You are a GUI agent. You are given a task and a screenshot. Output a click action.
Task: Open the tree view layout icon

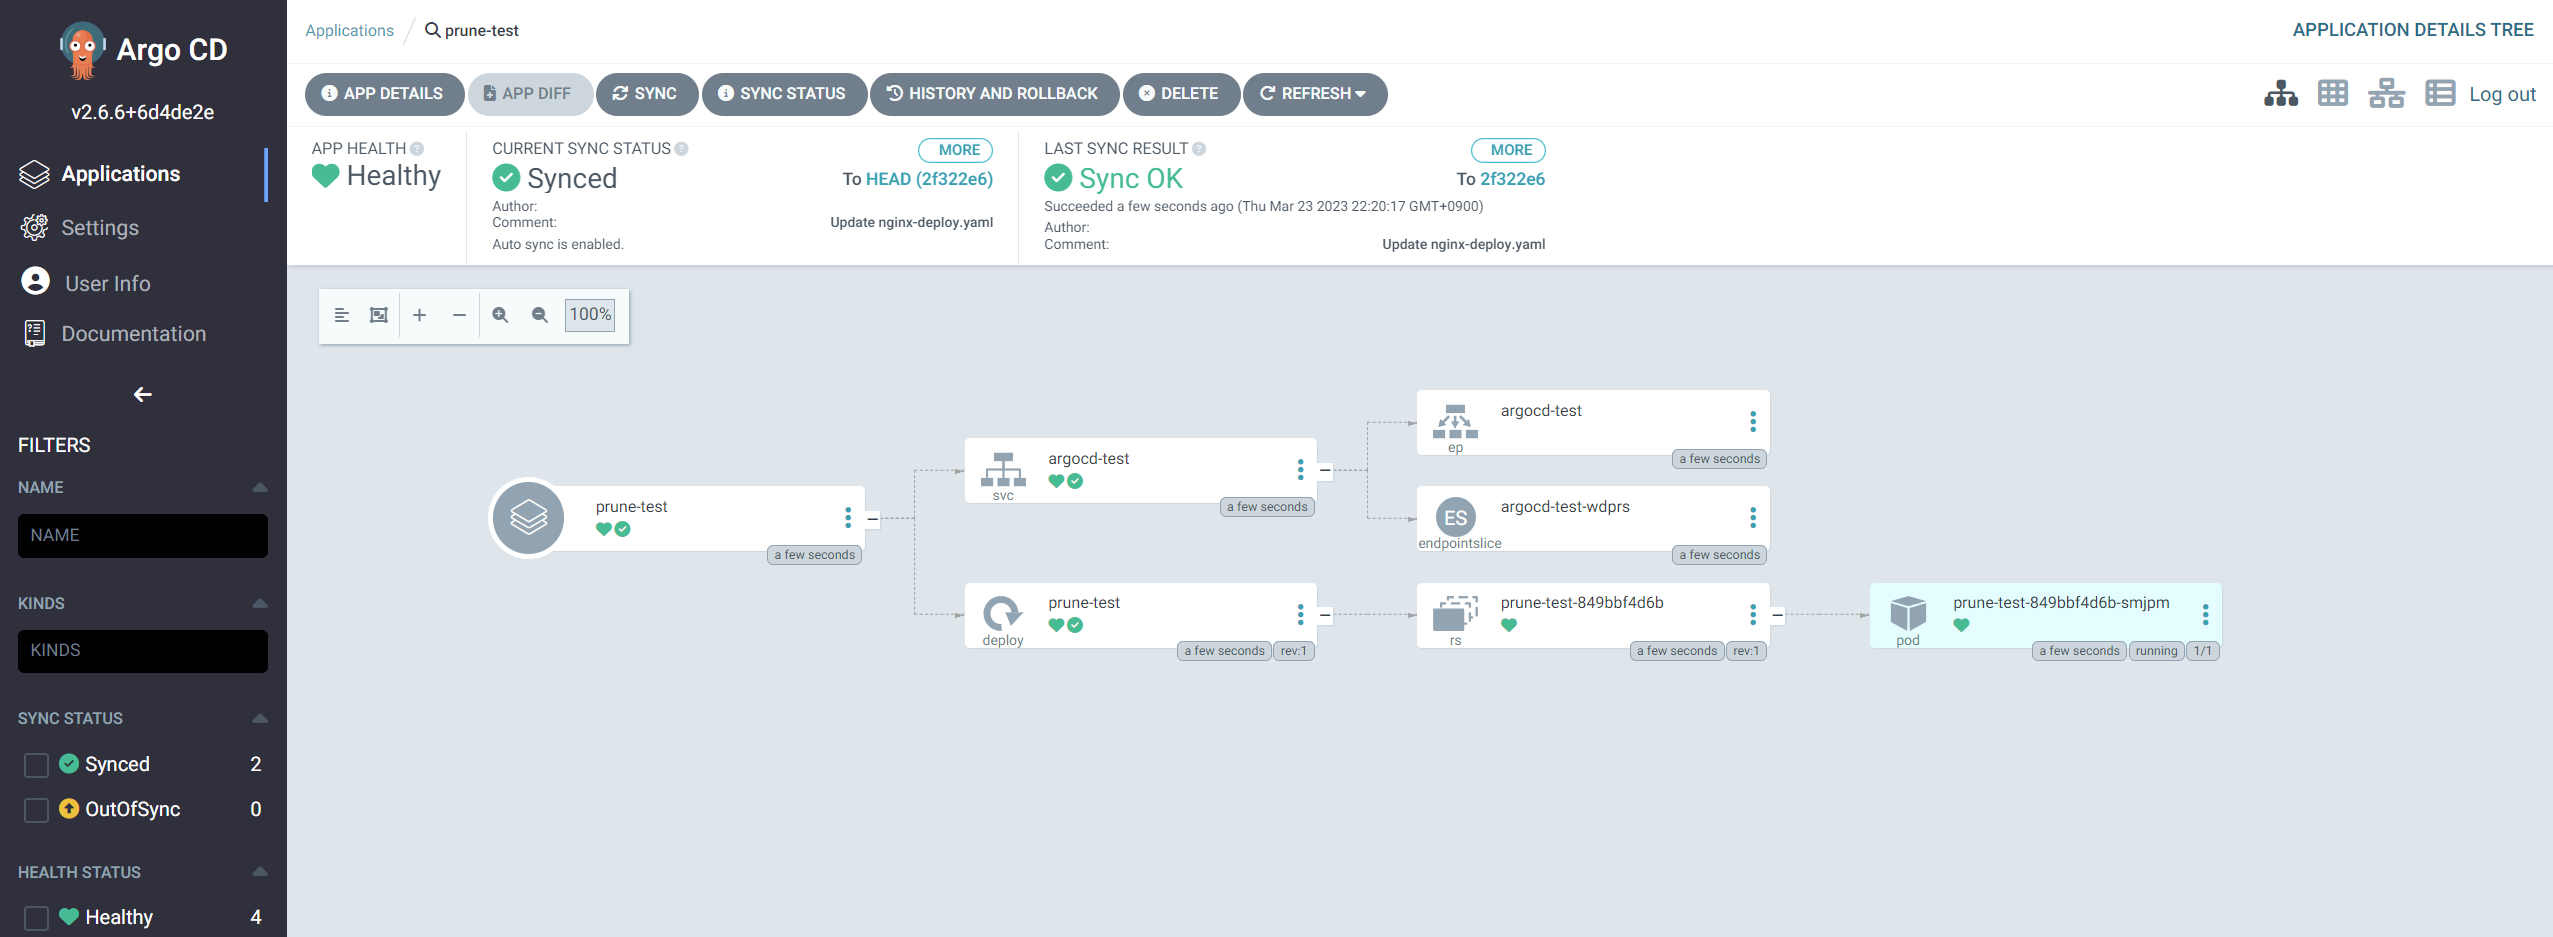[2280, 94]
